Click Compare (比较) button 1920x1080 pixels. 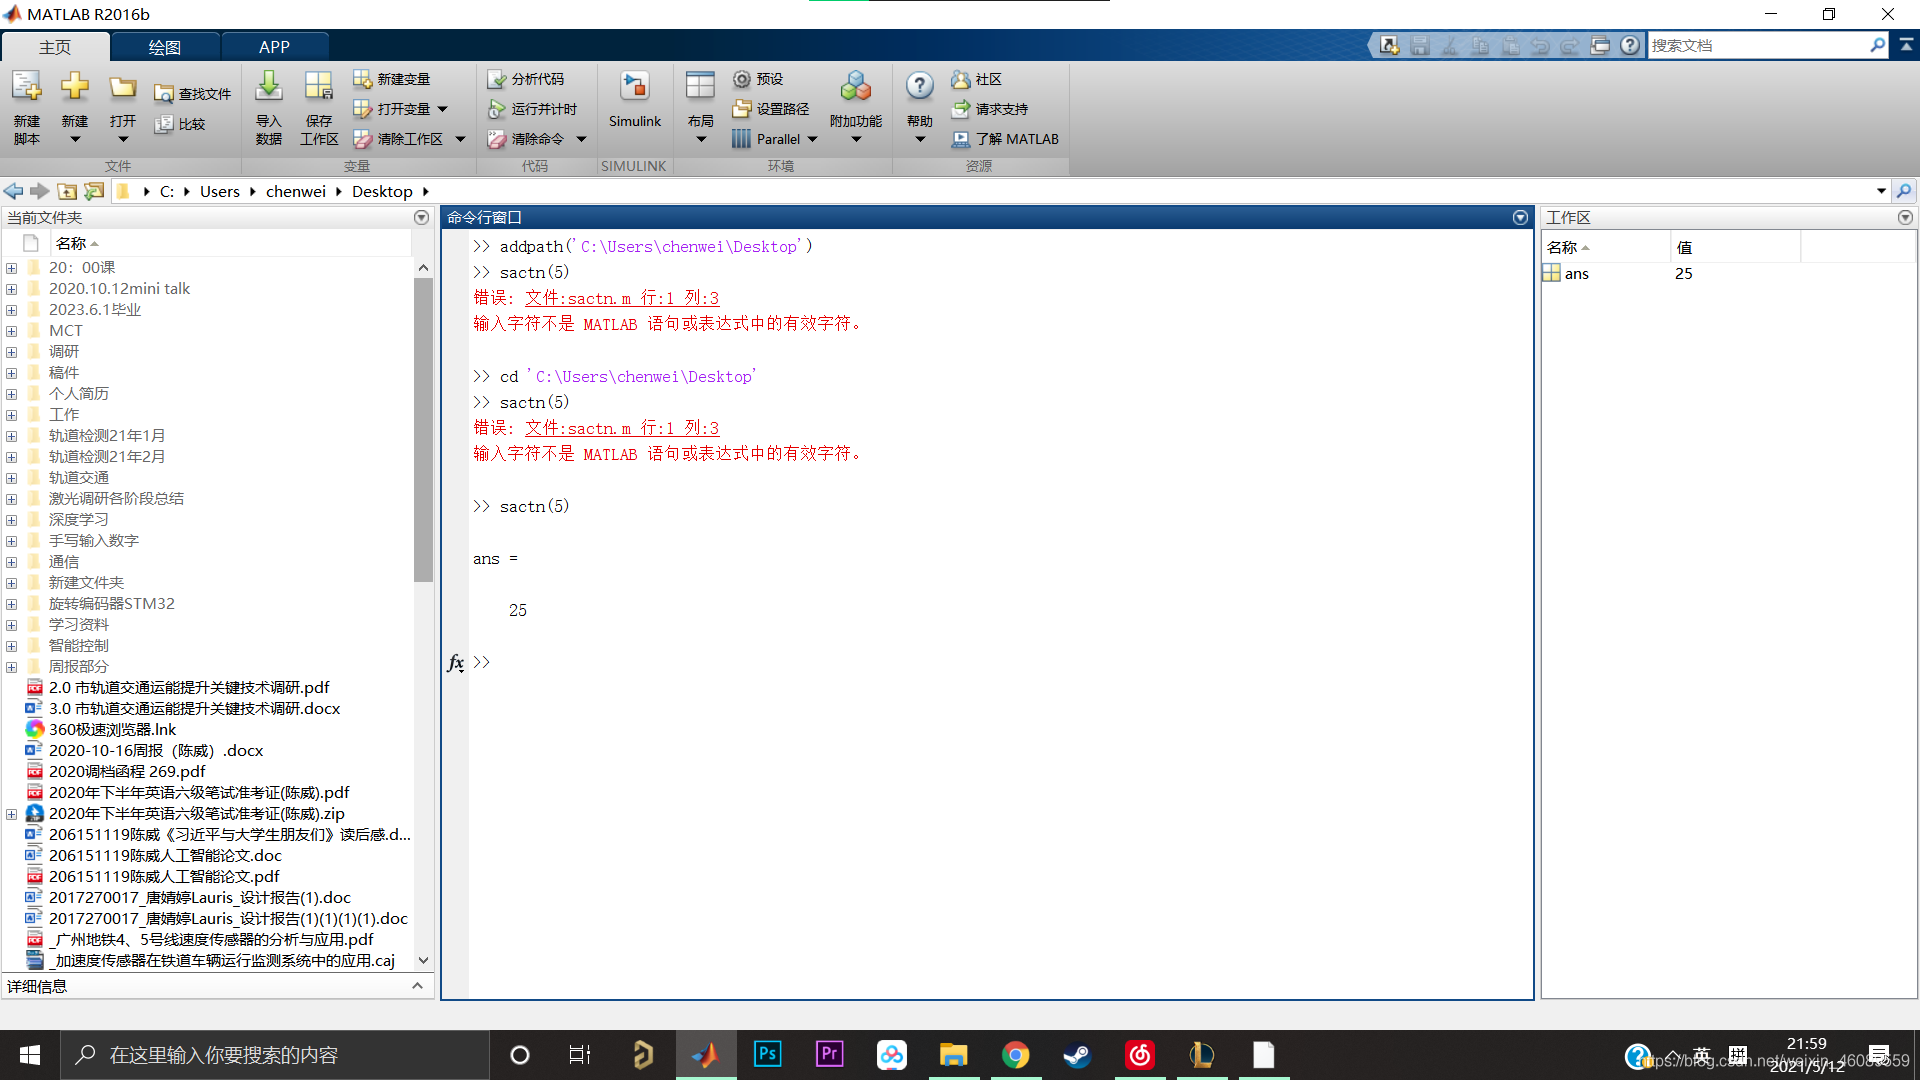coord(180,124)
